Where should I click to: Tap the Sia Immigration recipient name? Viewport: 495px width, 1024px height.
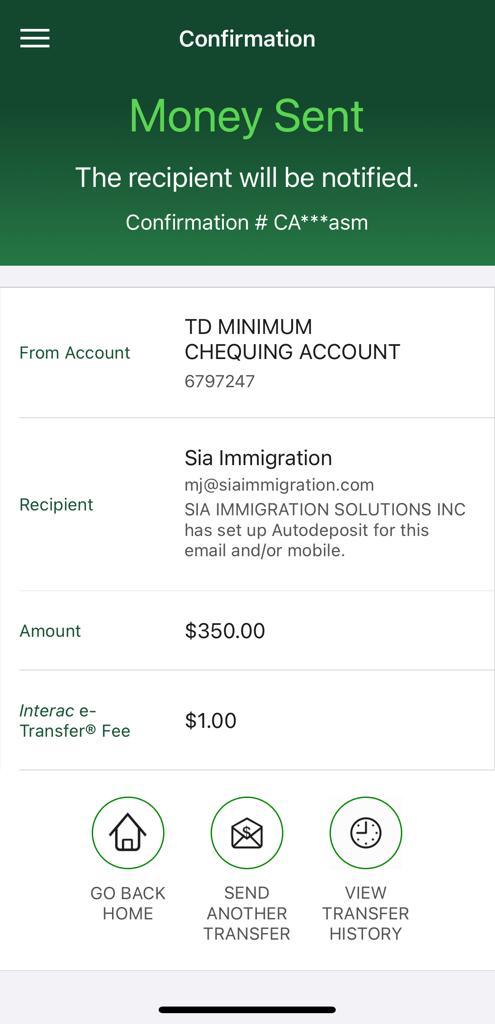coord(259,458)
